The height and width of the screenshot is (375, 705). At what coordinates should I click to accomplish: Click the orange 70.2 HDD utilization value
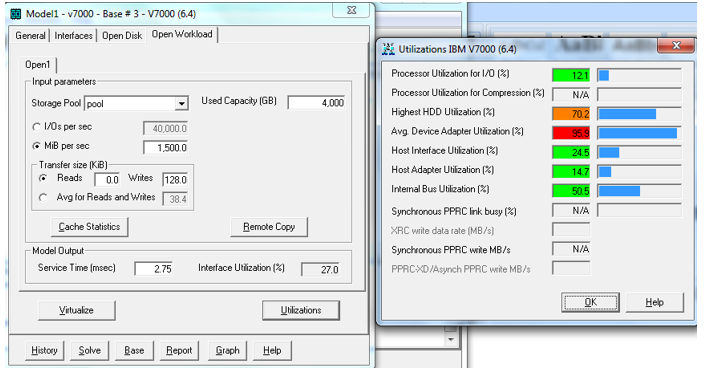[571, 114]
